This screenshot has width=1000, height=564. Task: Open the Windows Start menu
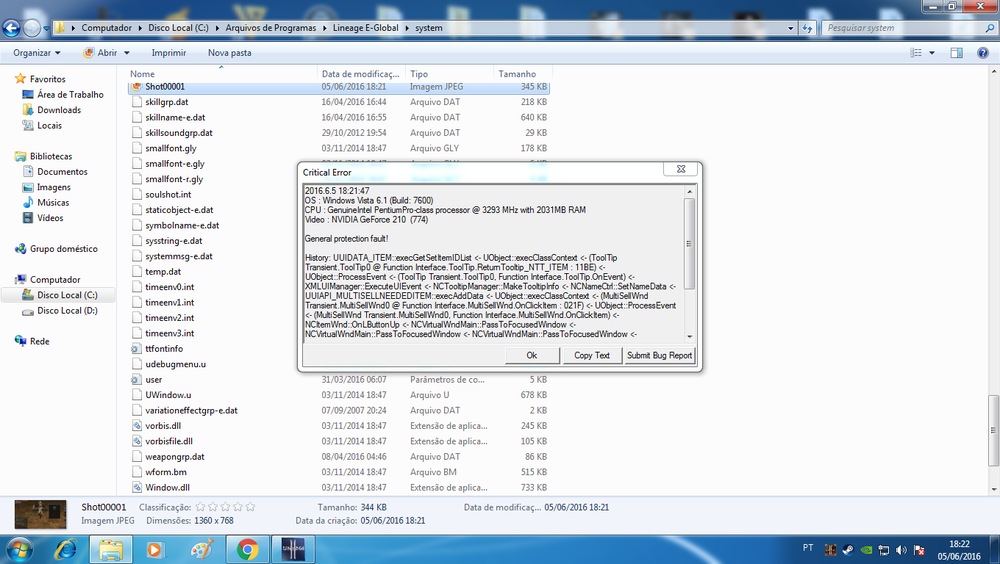[20, 549]
